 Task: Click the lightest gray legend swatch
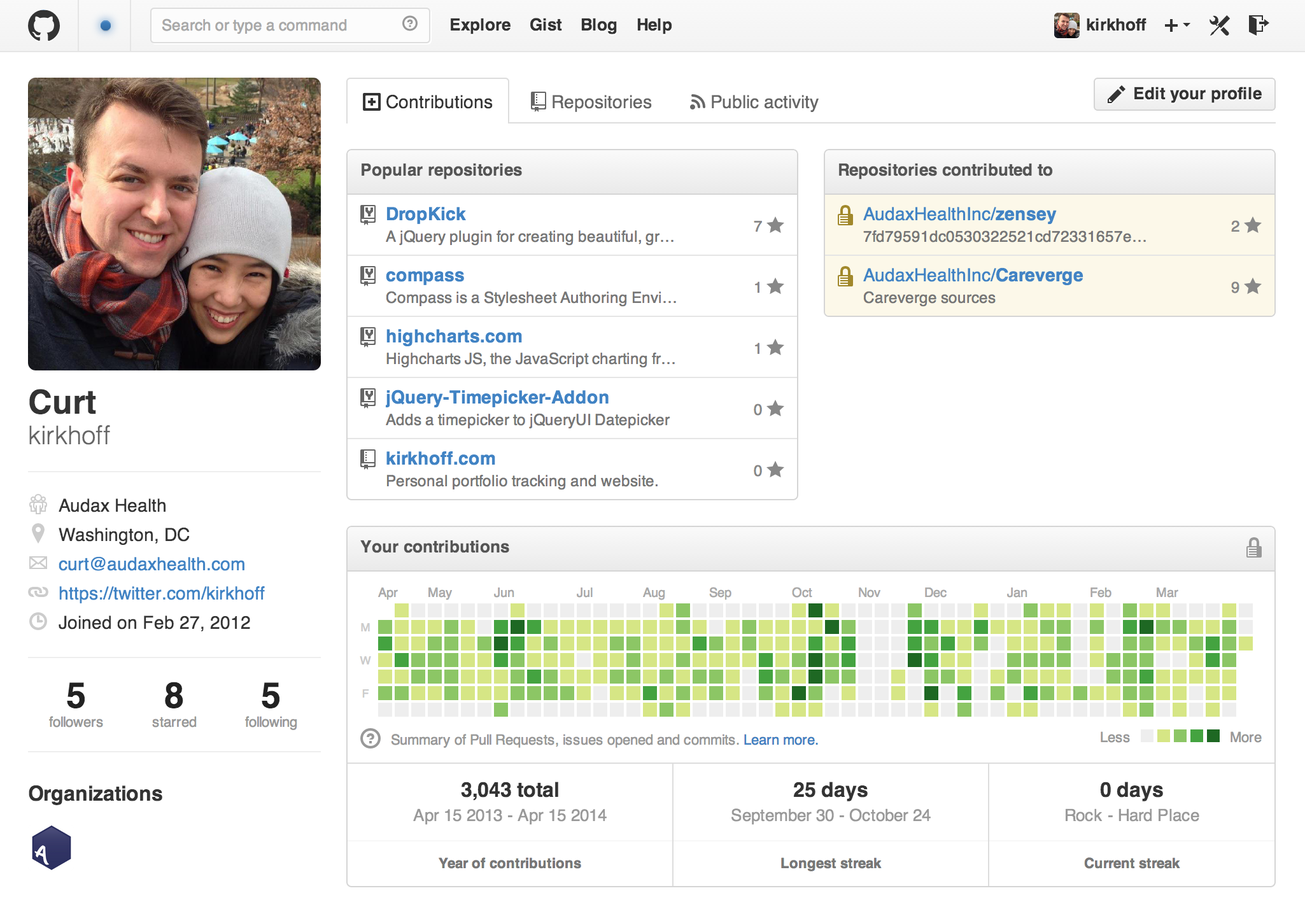(1146, 737)
